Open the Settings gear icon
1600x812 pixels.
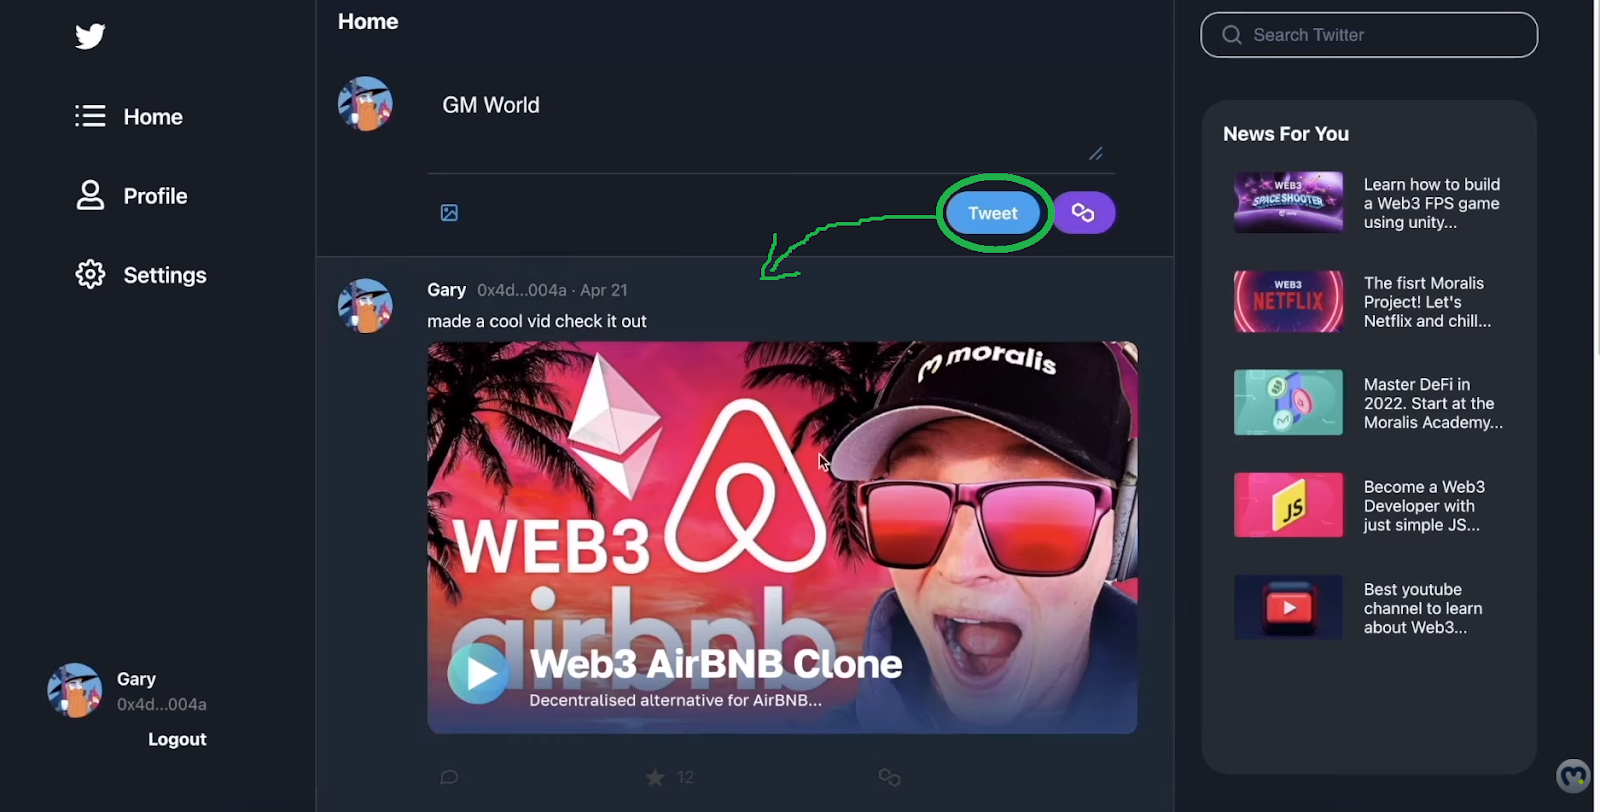(x=90, y=274)
